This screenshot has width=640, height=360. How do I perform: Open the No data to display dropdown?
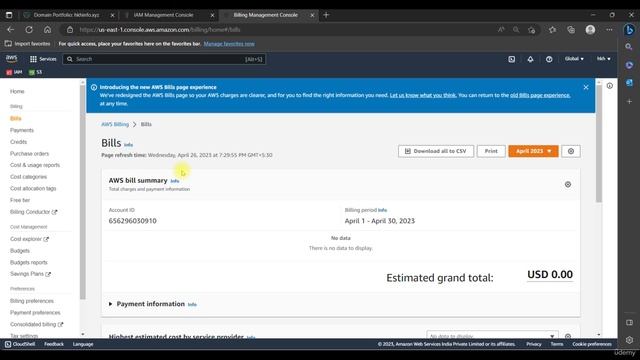(x=492, y=336)
